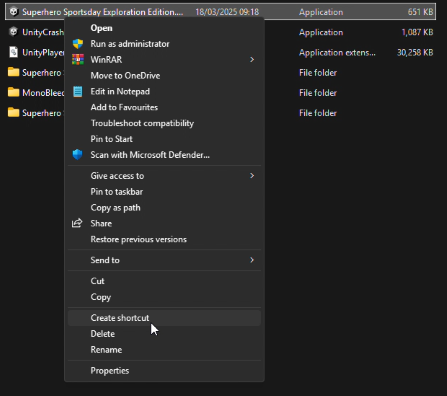Viewport: 447px width, 396px height.
Task: Click the Share menu entry
Action: (x=164, y=223)
